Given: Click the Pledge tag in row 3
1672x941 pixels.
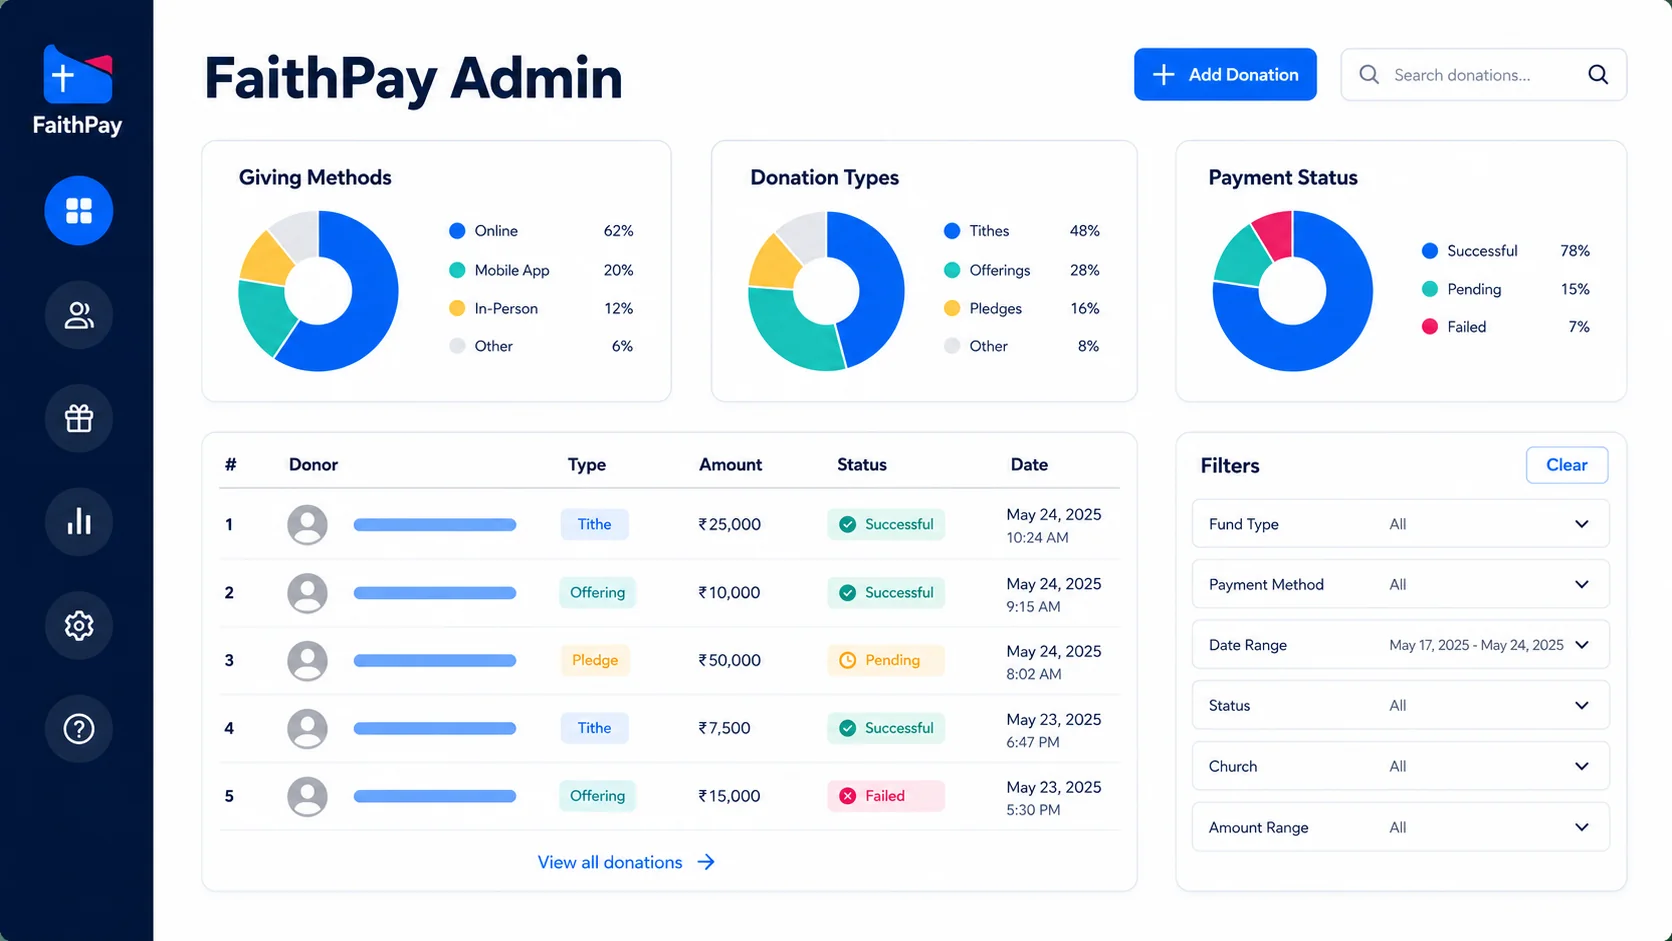Looking at the screenshot, I should pos(595,660).
